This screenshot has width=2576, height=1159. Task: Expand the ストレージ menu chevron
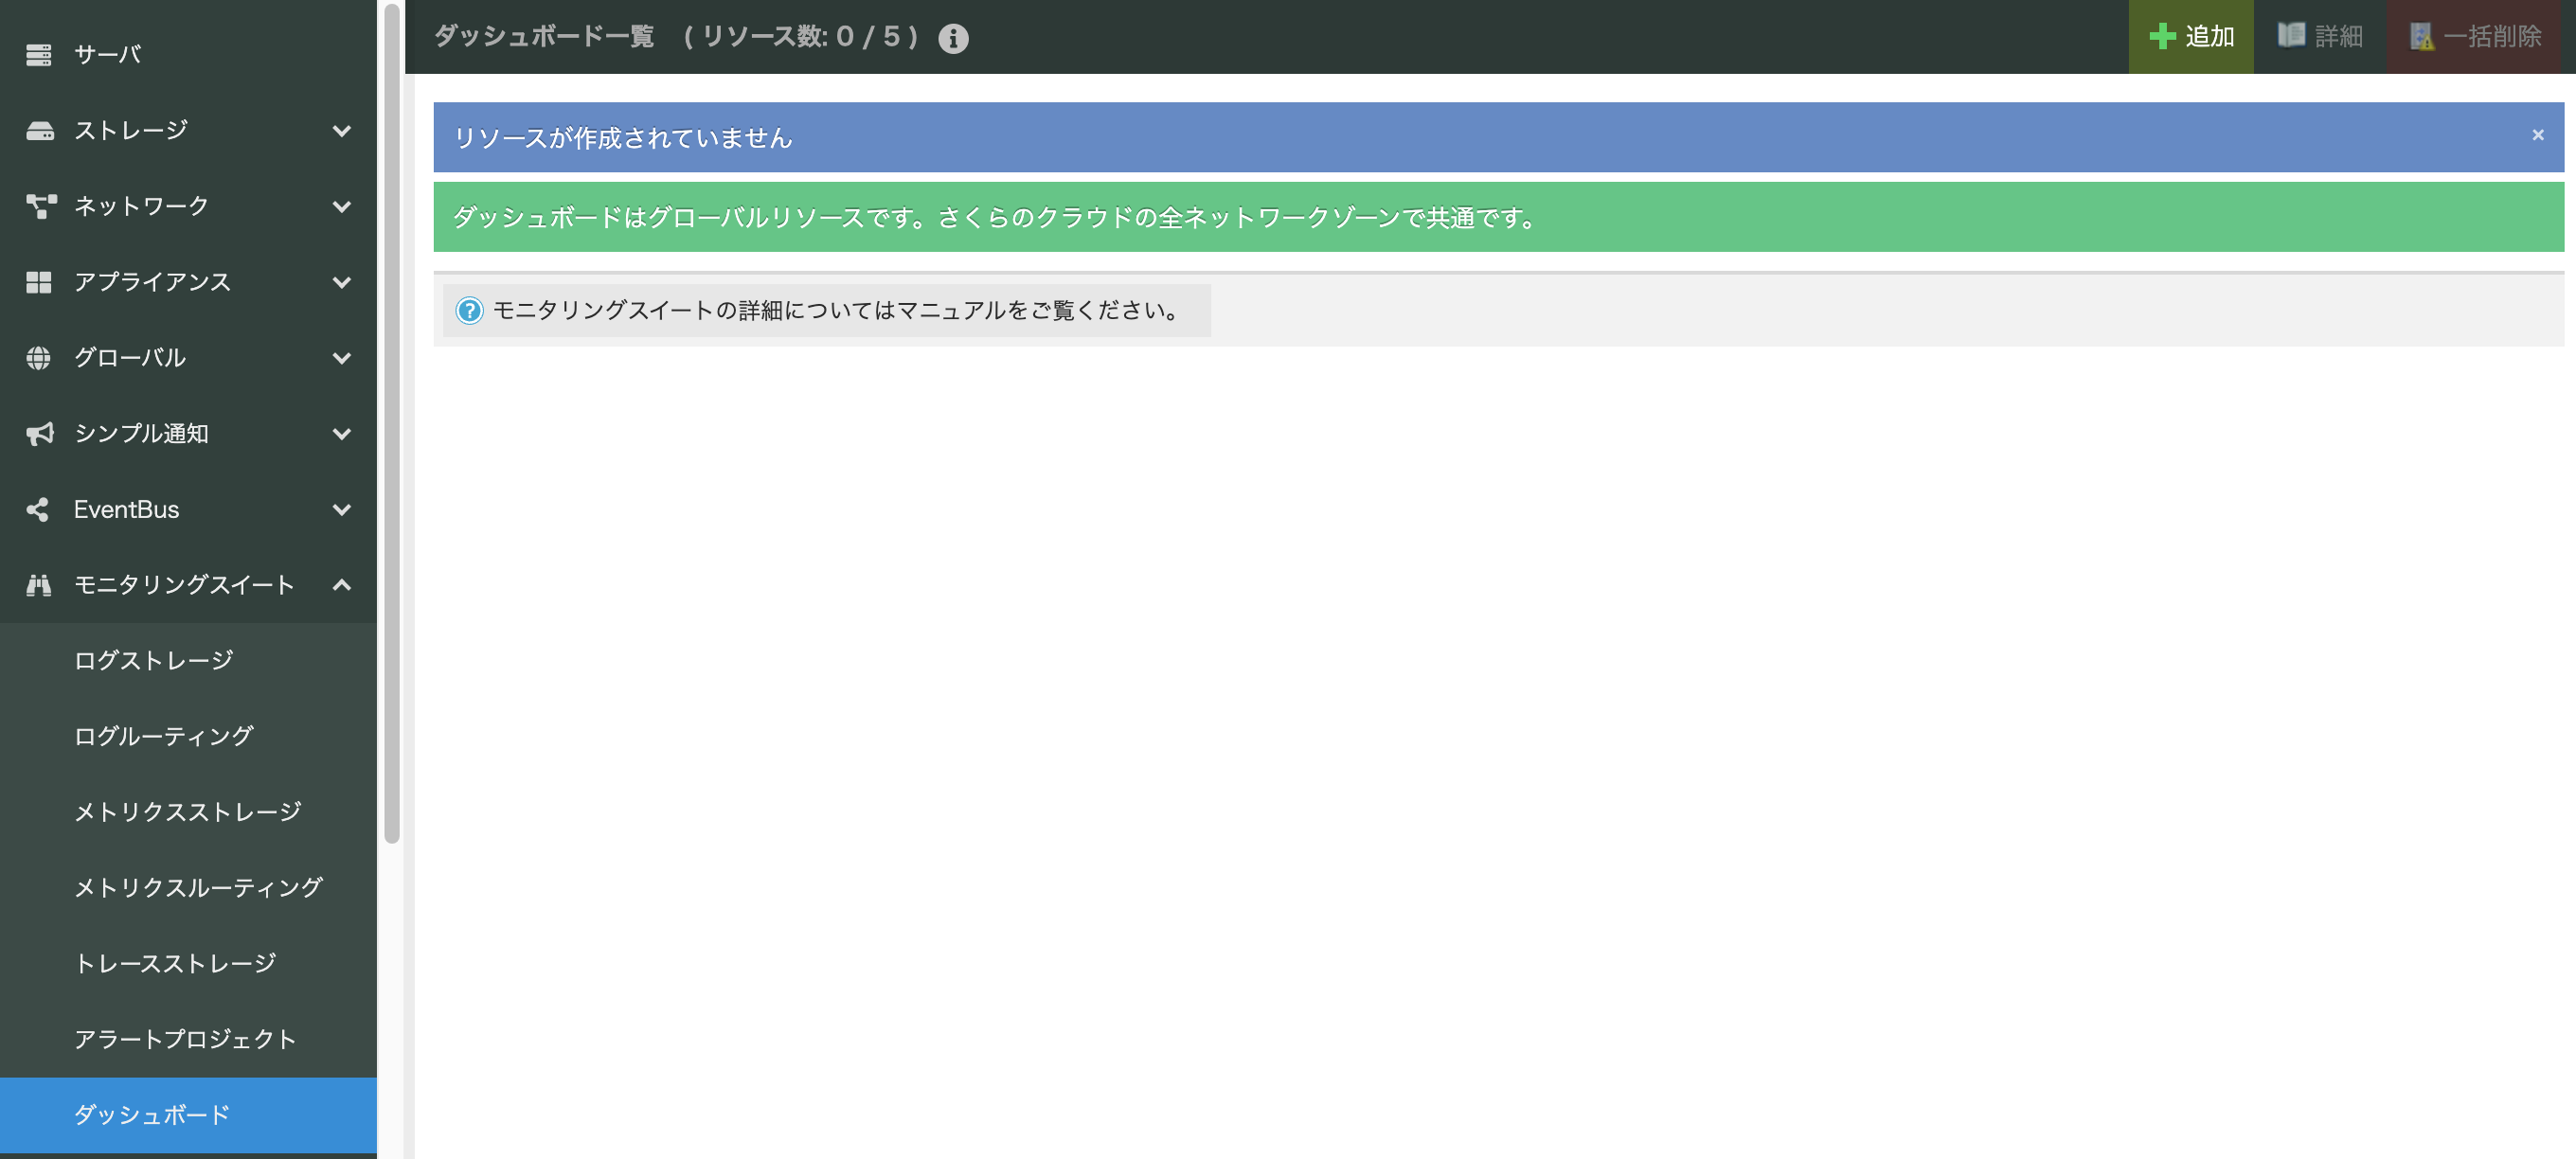343,130
